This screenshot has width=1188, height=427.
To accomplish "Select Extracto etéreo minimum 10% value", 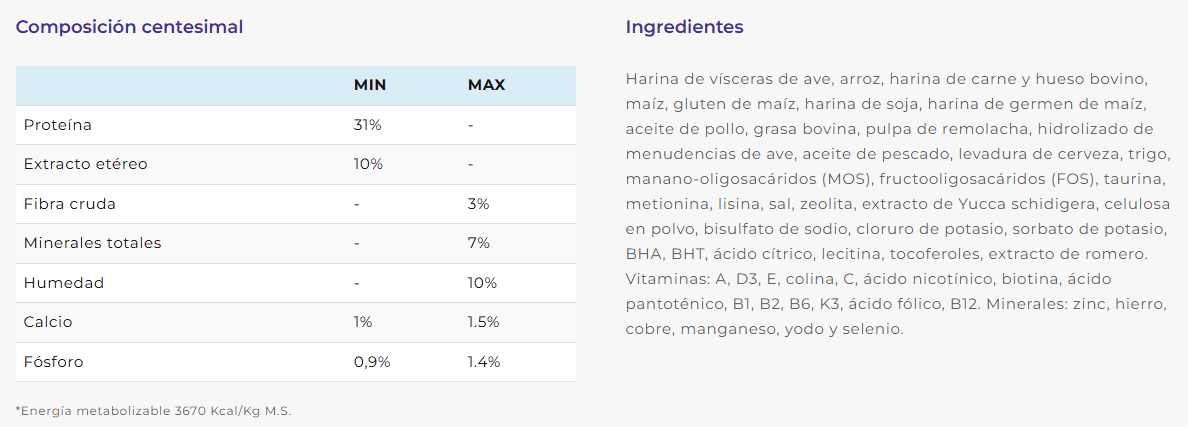I will coord(368,164).
